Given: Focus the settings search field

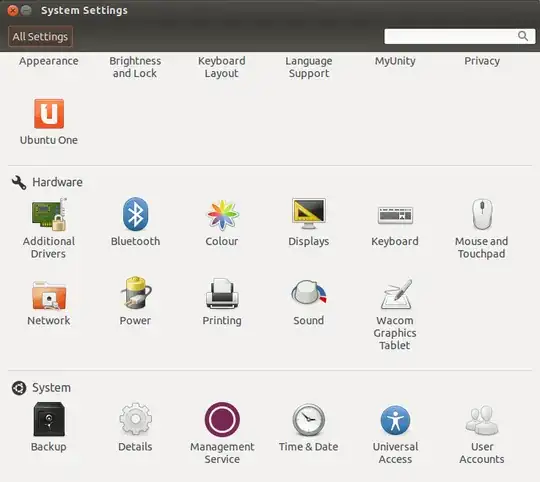Looking at the screenshot, I should [x=459, y=36].
